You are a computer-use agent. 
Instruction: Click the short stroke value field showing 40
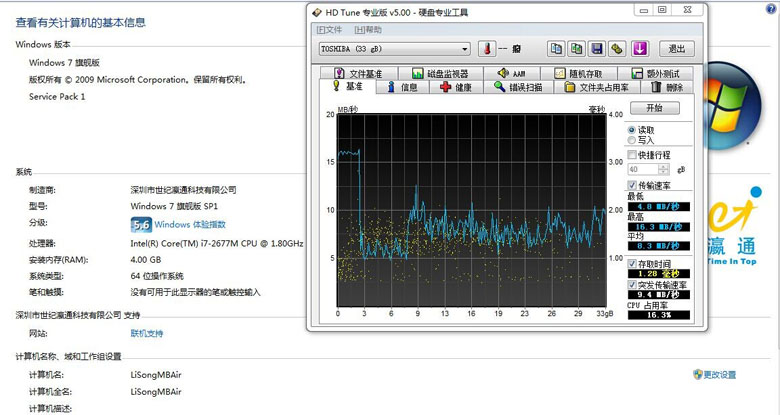coord(643,169)
